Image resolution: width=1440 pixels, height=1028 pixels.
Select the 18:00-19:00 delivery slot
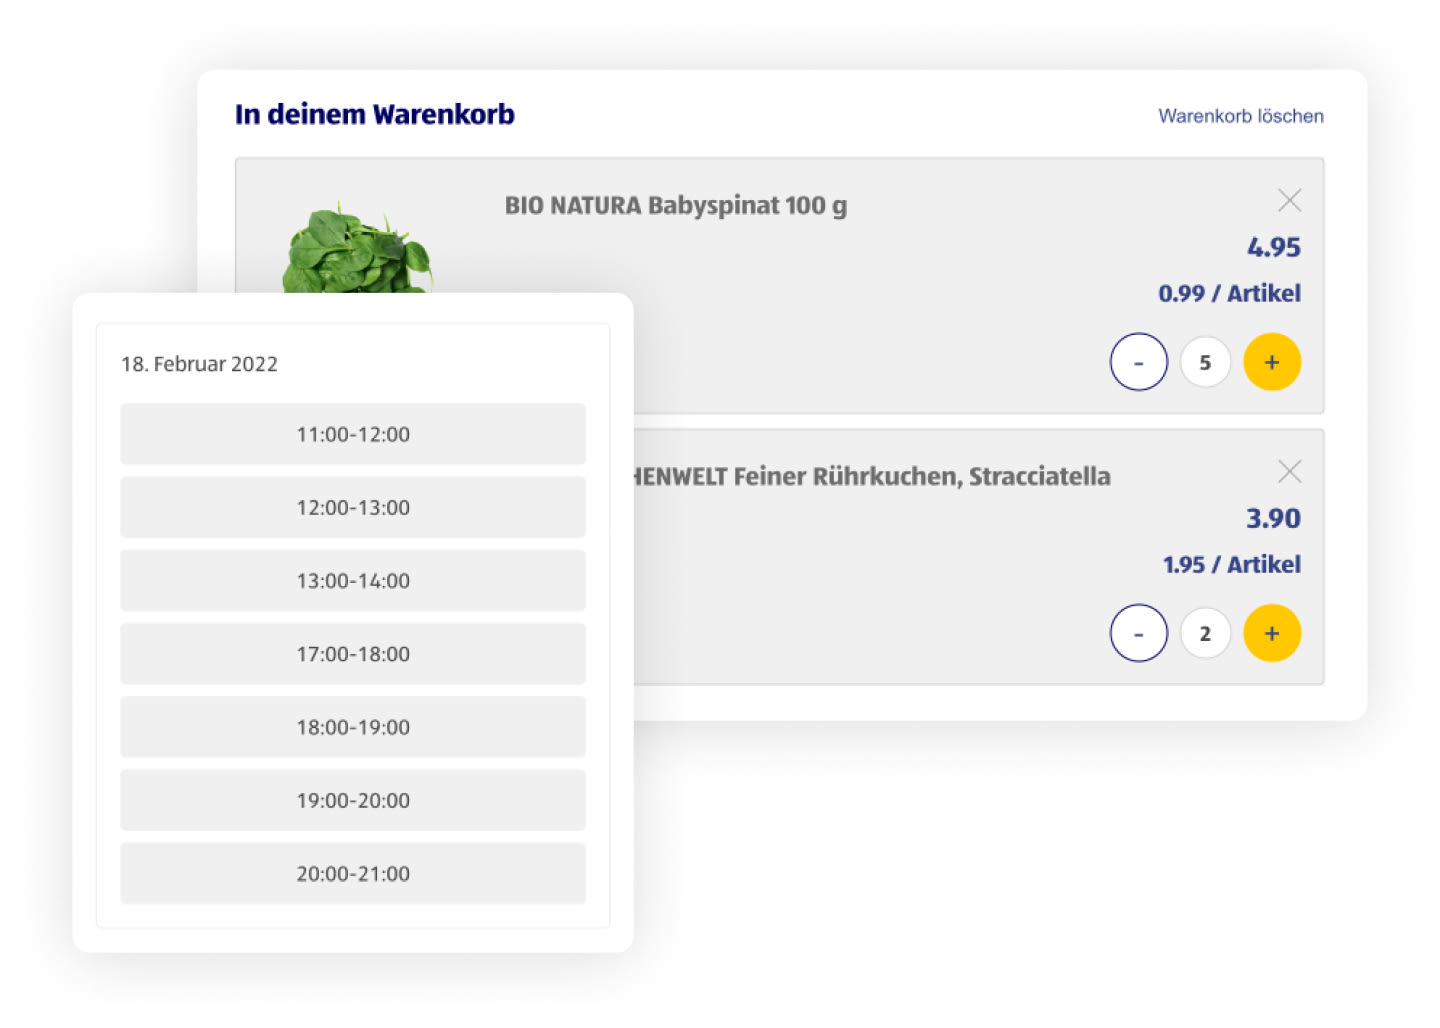pos(352,727)
